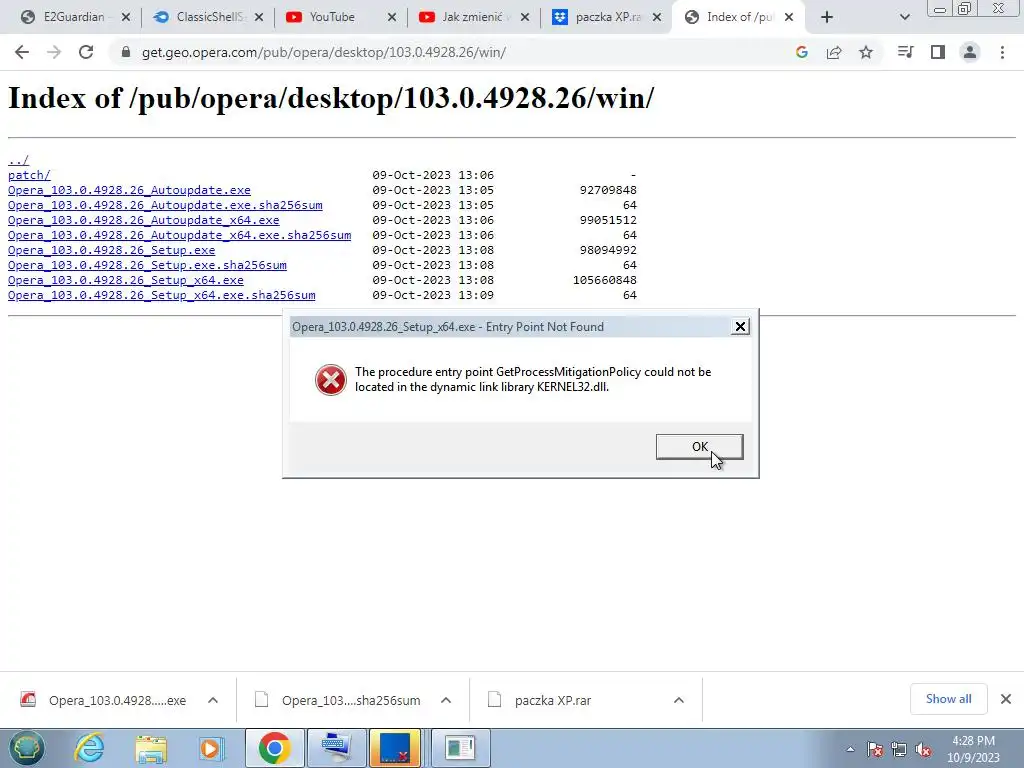This screenshot has height=768, width=1024.
Task: Open the last taskbar window icon
Action: click(x=460, y=748)
